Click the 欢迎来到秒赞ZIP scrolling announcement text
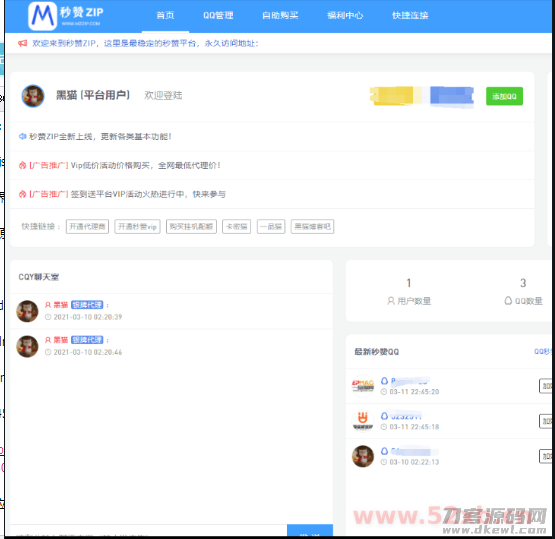 click(x=145, y=43)
